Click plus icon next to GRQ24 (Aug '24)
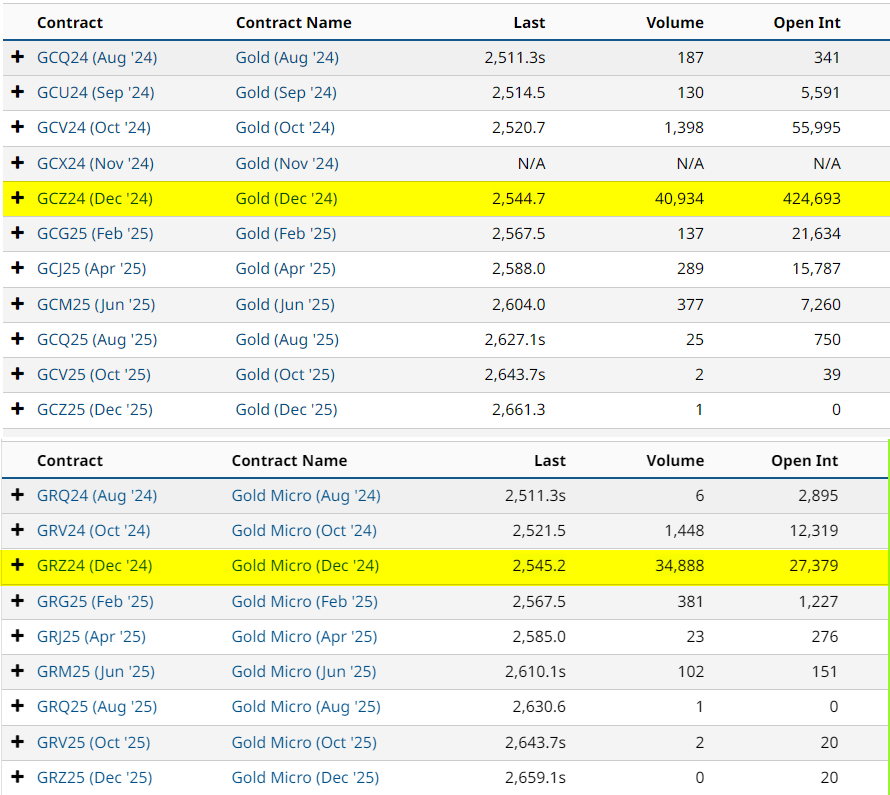Image resolution: width=890 pixels, height=795 pixels. coord(17,495)
